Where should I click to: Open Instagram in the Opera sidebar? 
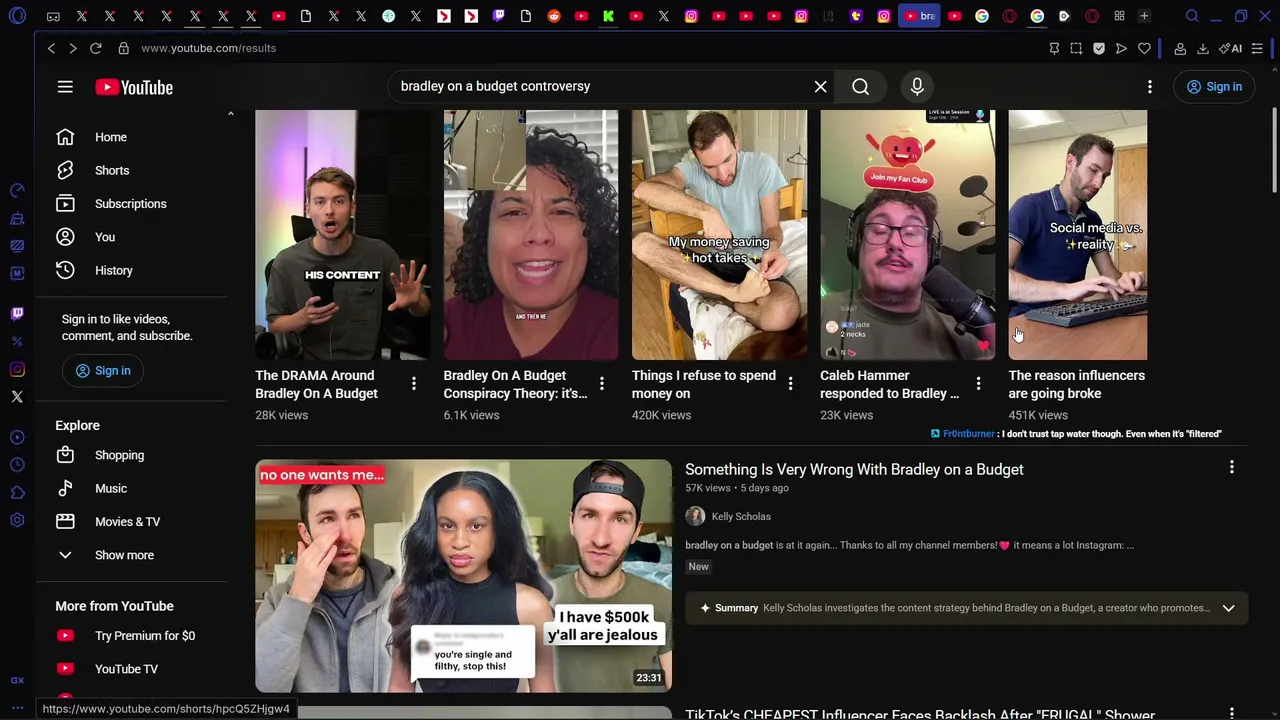17,370
